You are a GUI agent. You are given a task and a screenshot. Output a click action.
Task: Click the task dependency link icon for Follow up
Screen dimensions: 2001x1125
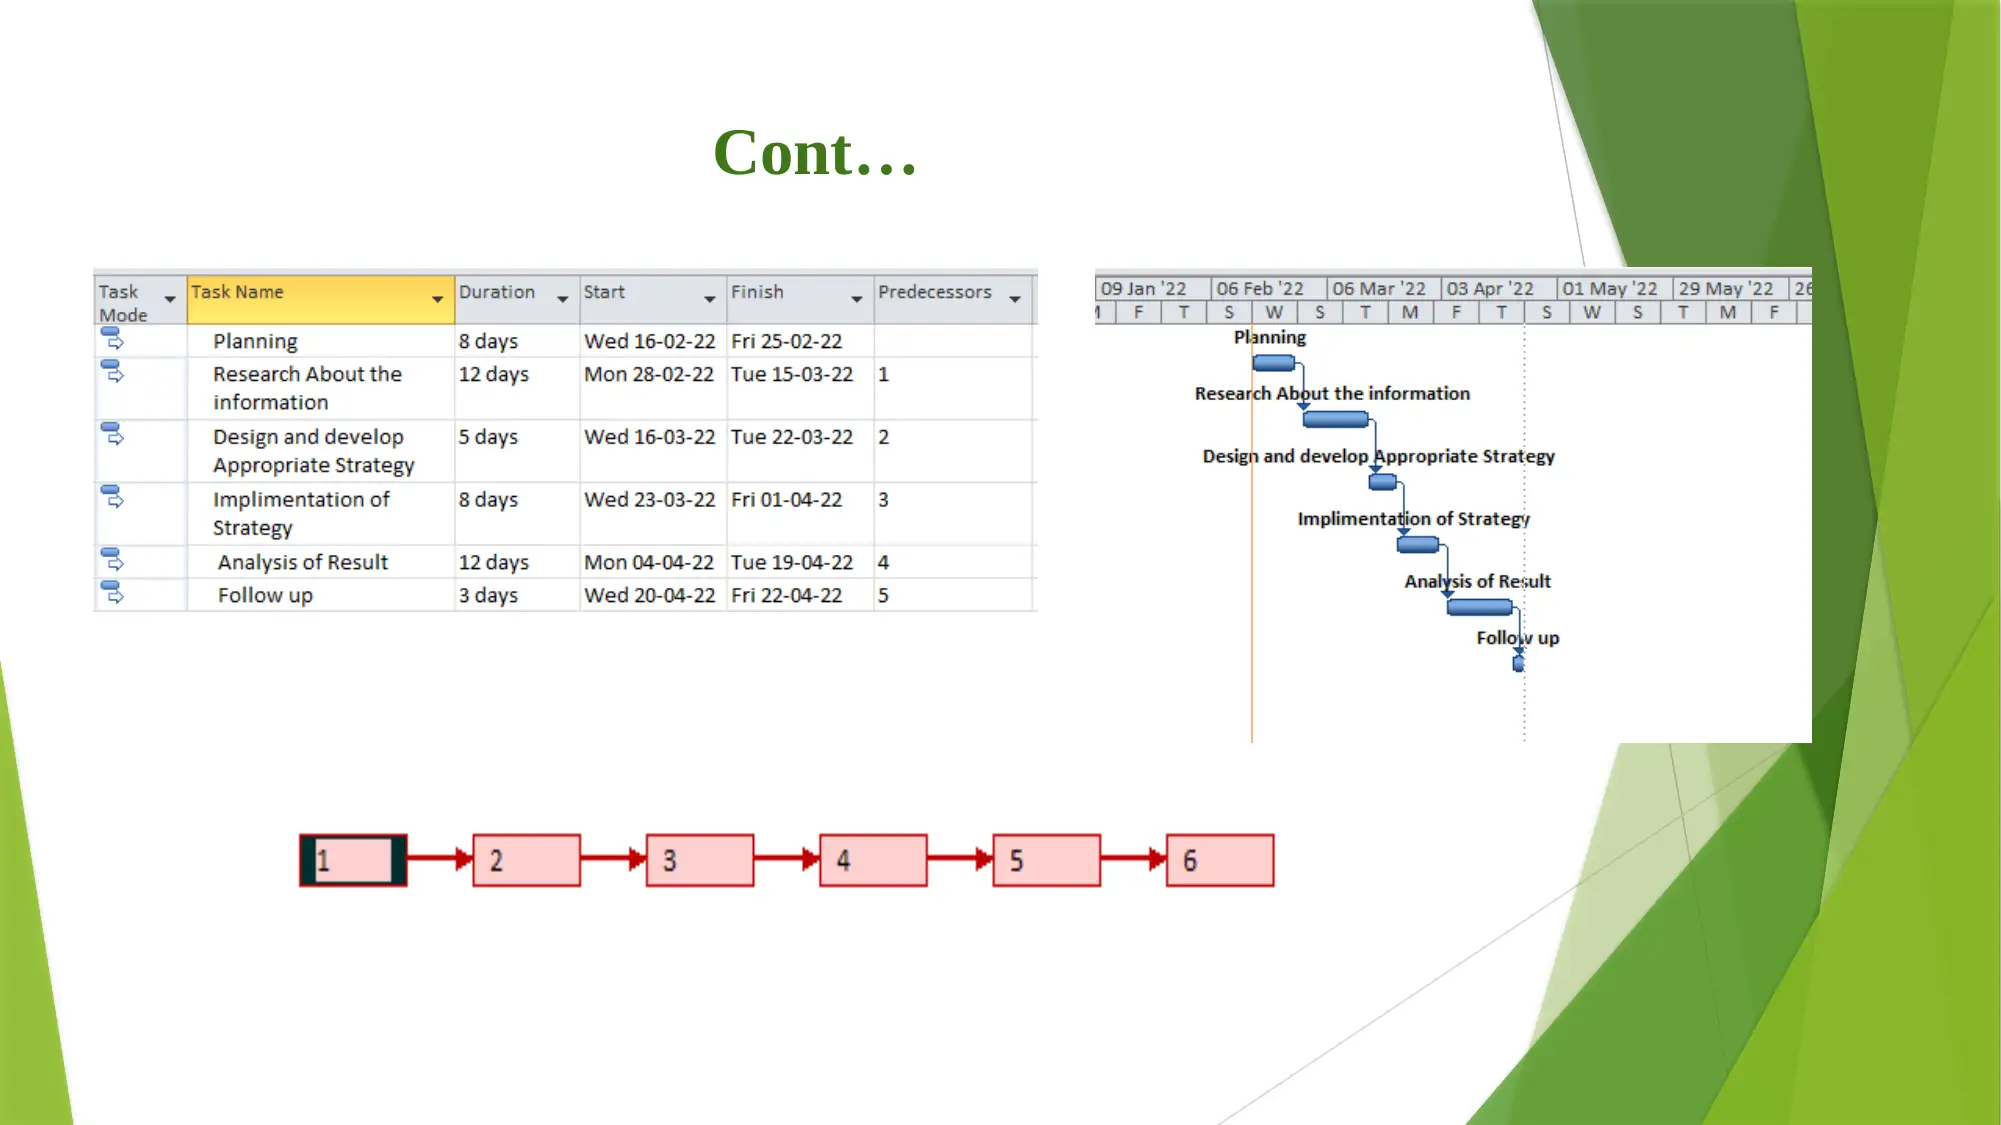113,593
